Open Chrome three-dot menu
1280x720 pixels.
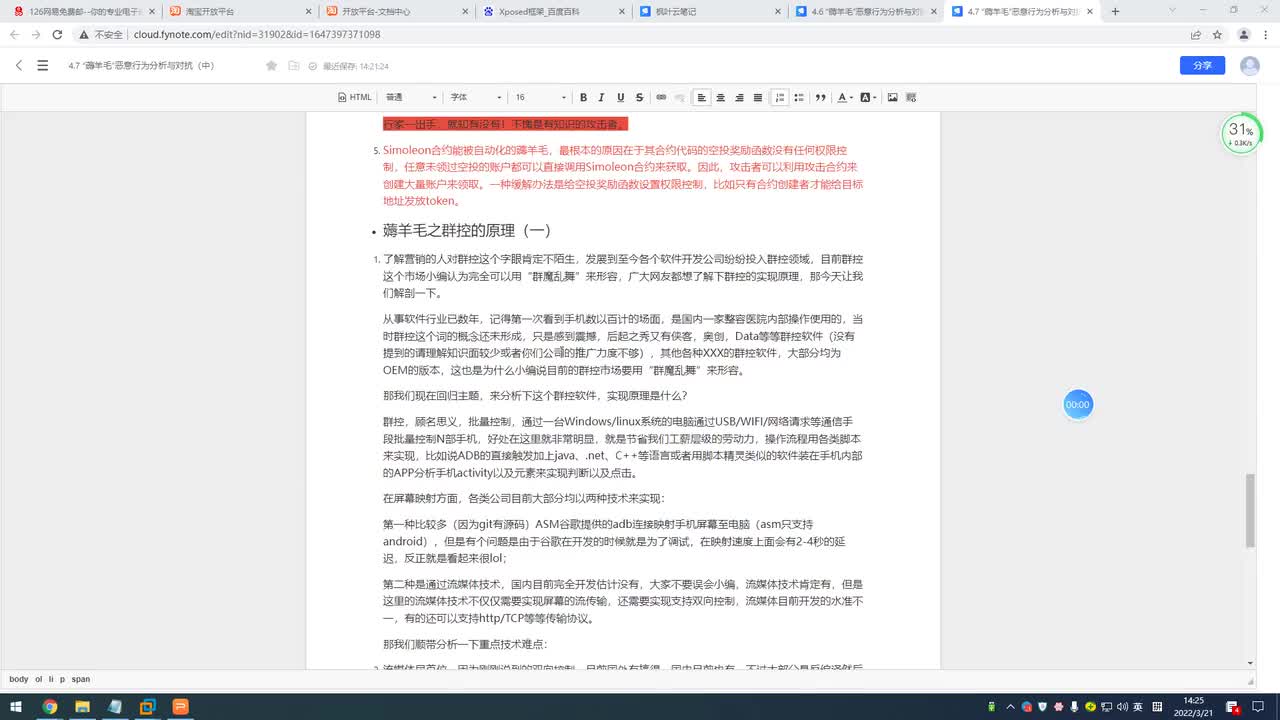coord(1266,34)
